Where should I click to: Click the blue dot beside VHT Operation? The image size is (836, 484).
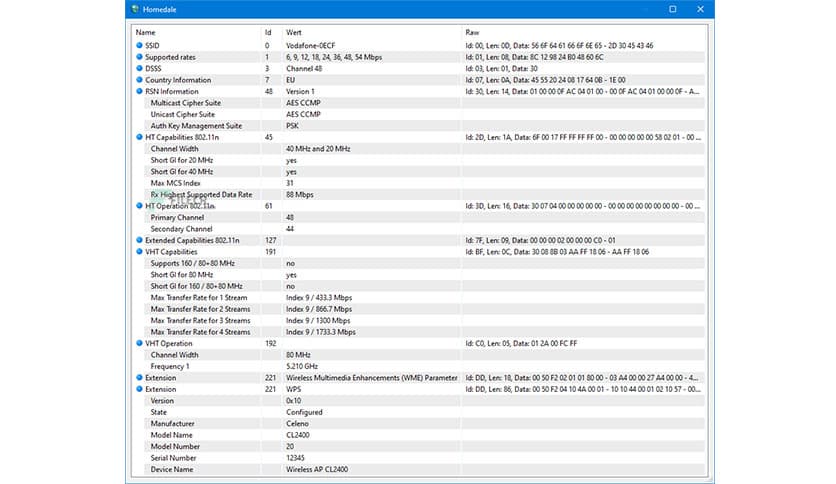[x=139, y=343]
